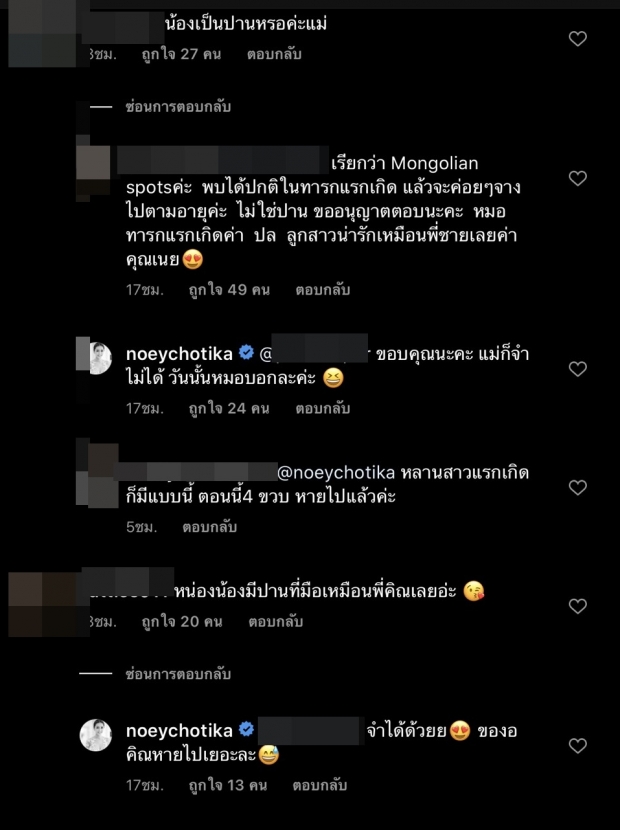Like noeychotika's จำได้ด้วยย reply
This screenshot has width=620, height=830.
pos(578,746)
